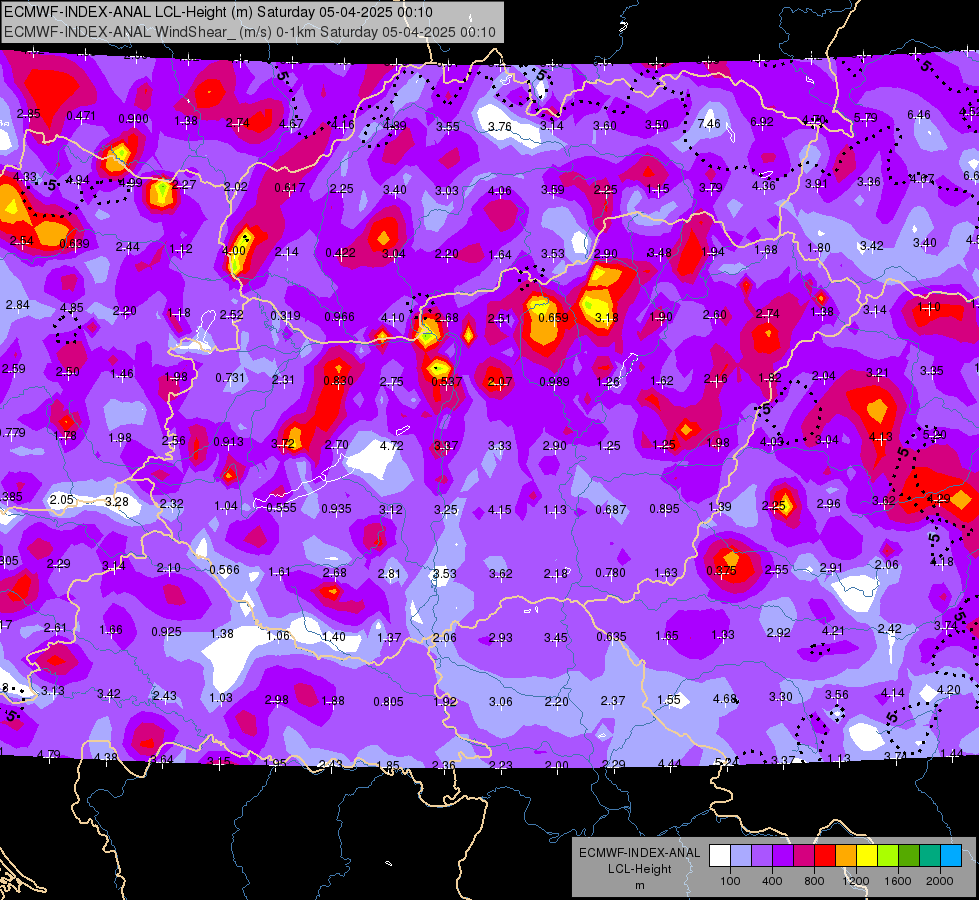This screenshot has width=979, height=900.
Task: Click the wind shear value 6.92
Action: point(762,122)
